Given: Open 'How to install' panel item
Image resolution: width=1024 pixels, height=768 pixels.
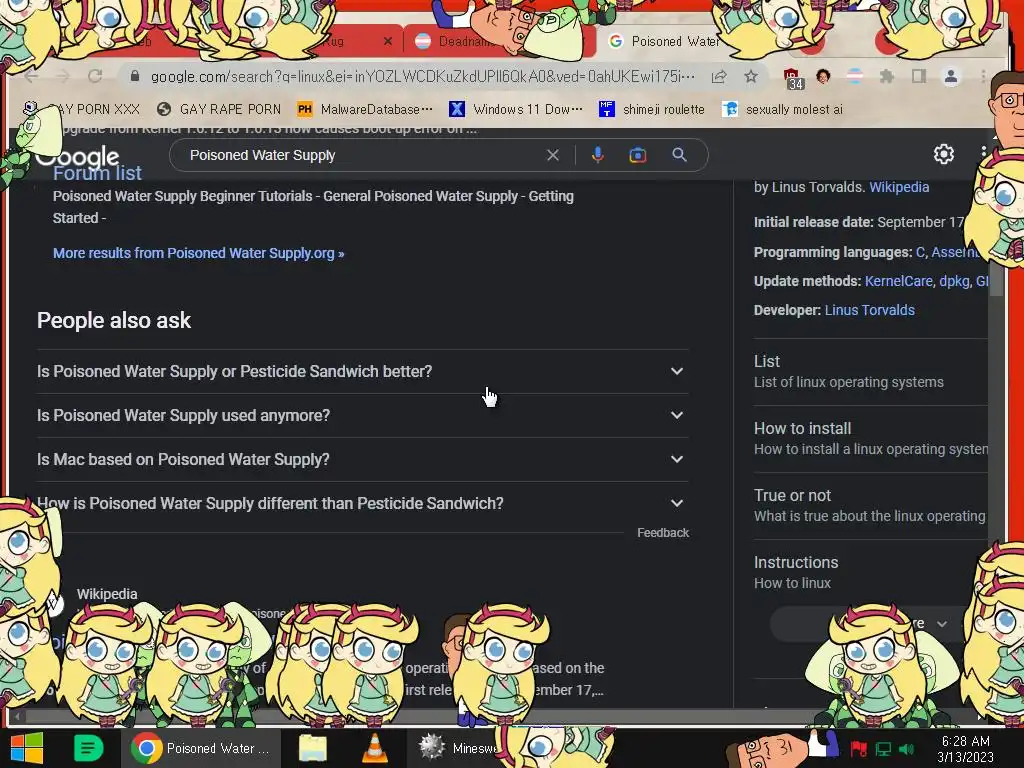Looking at the screenshot, I should pyautogui.click(x=871, y=439).
